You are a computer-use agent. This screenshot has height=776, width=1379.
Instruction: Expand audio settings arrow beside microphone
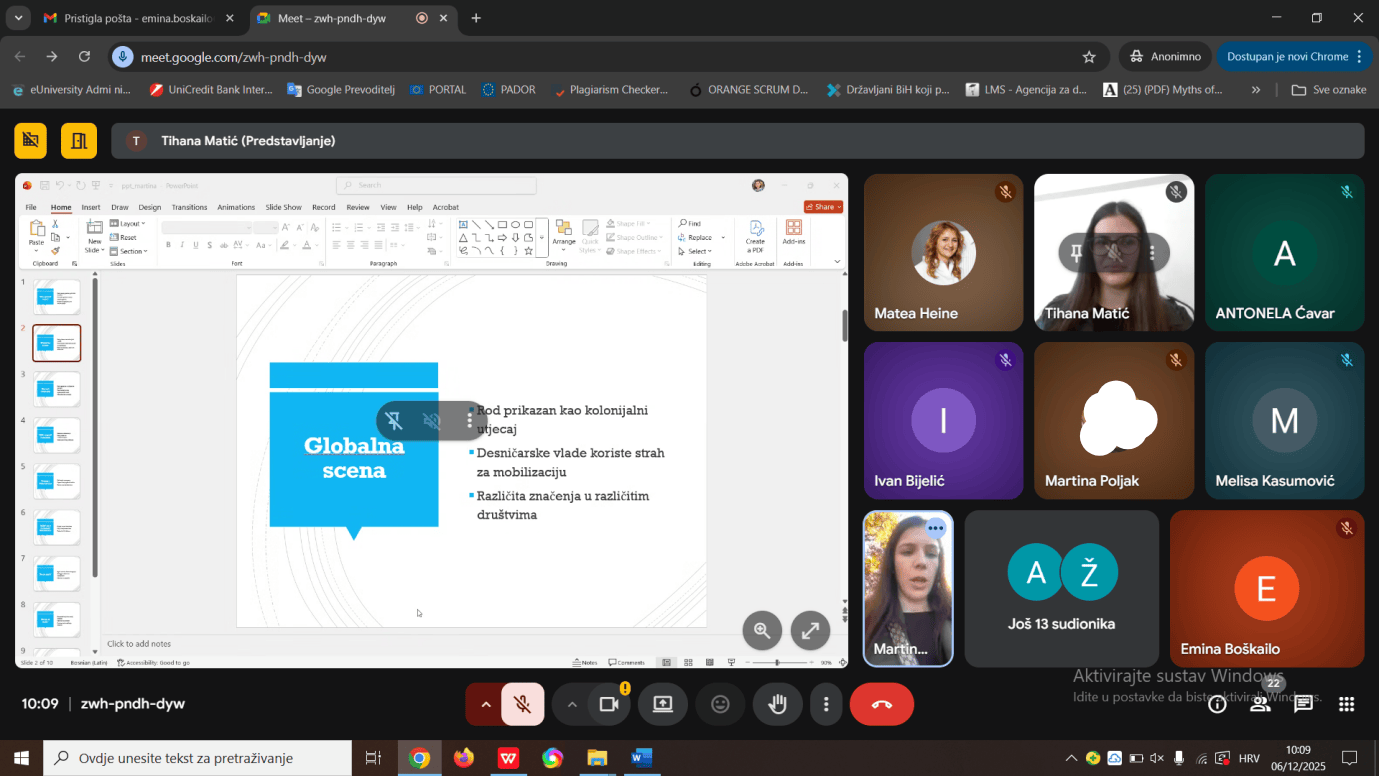(486, 704)
